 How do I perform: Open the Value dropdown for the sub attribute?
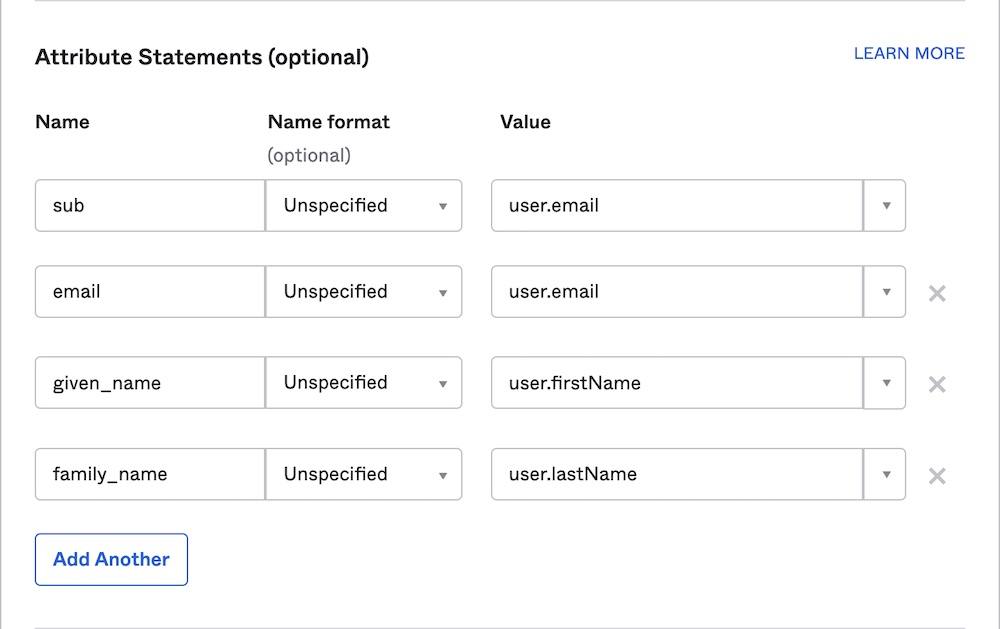coord(884,205)
